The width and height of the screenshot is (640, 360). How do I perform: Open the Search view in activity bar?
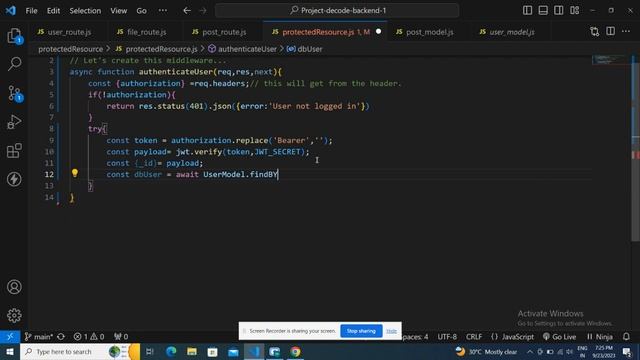(14, 64)
